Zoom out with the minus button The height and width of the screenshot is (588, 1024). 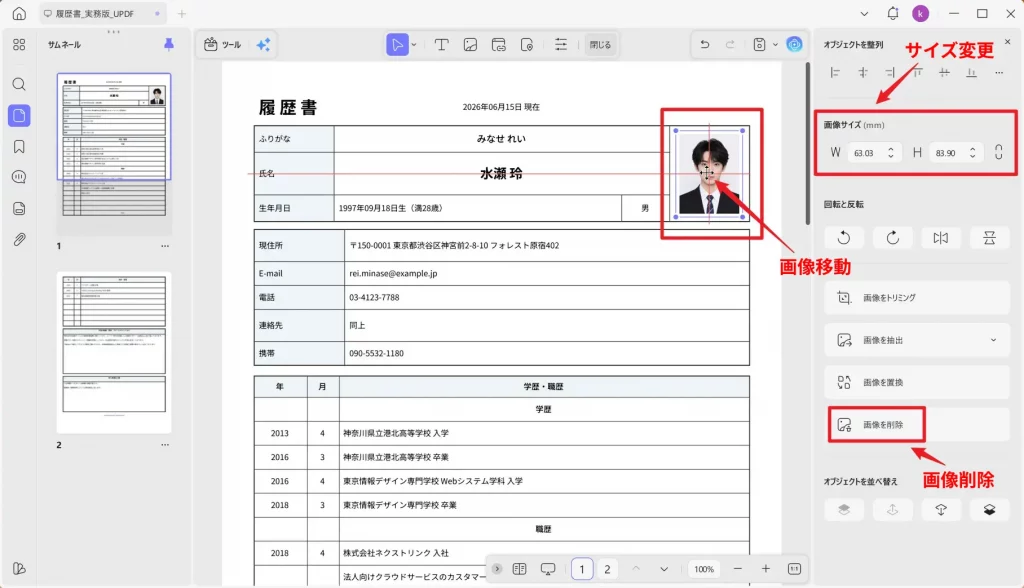tap(737, 569)
